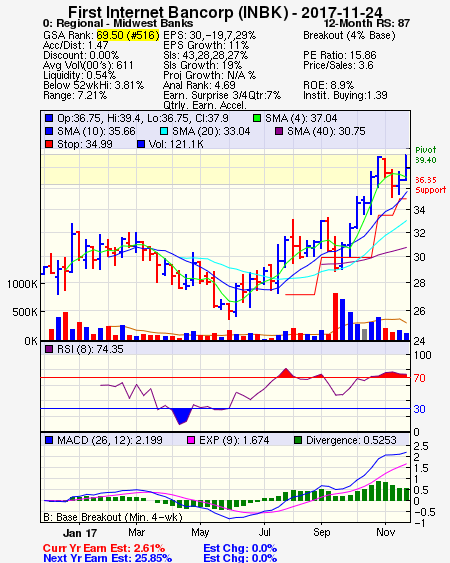
Task: Click the Sep date axis label
Action: [x=321, y=532]
